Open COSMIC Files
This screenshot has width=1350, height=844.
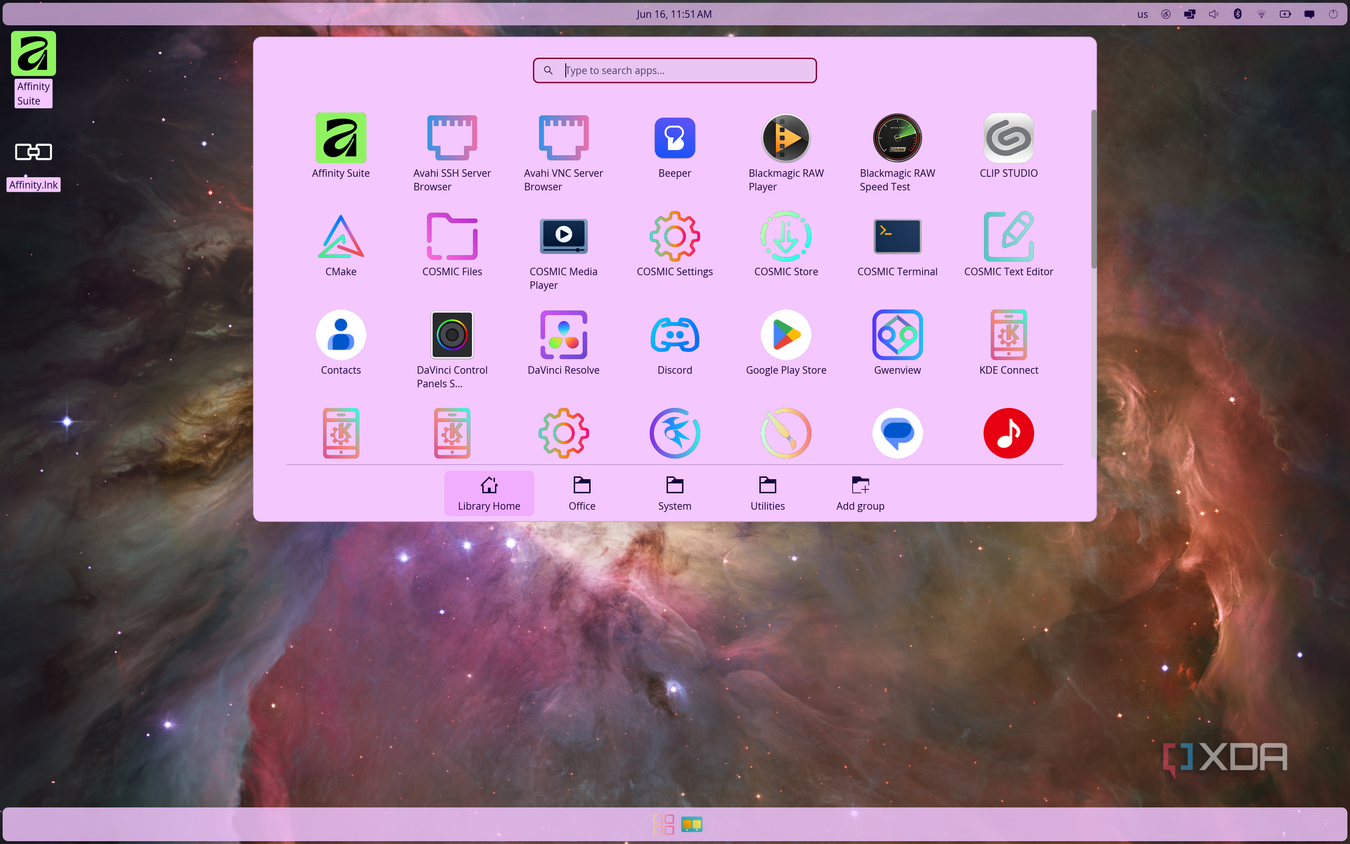pos(452,244)
